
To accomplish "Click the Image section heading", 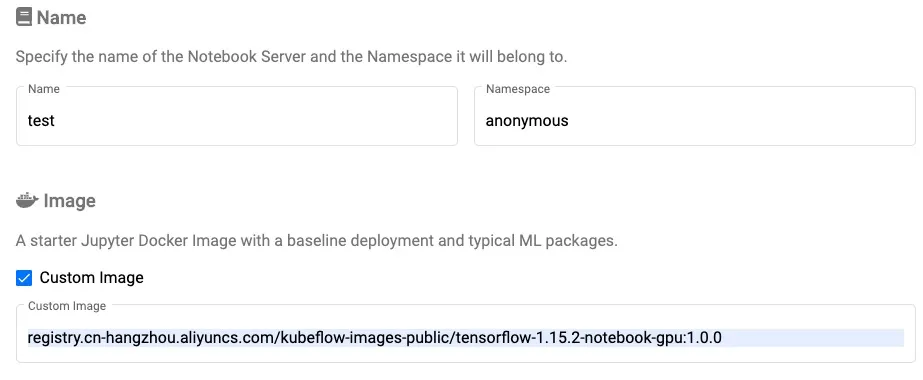I will click(x=69, y=201).
